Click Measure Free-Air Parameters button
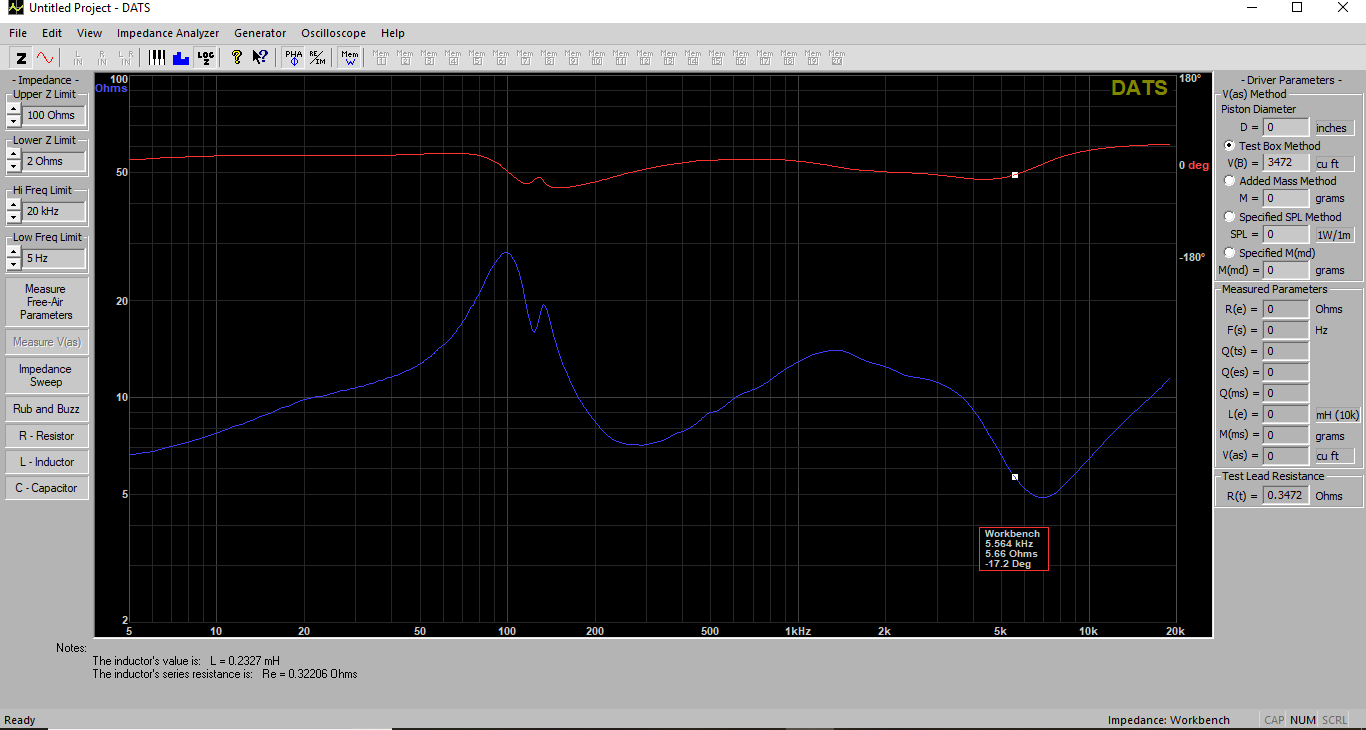This screenshot has height=730, width=1366. (46, 302)
